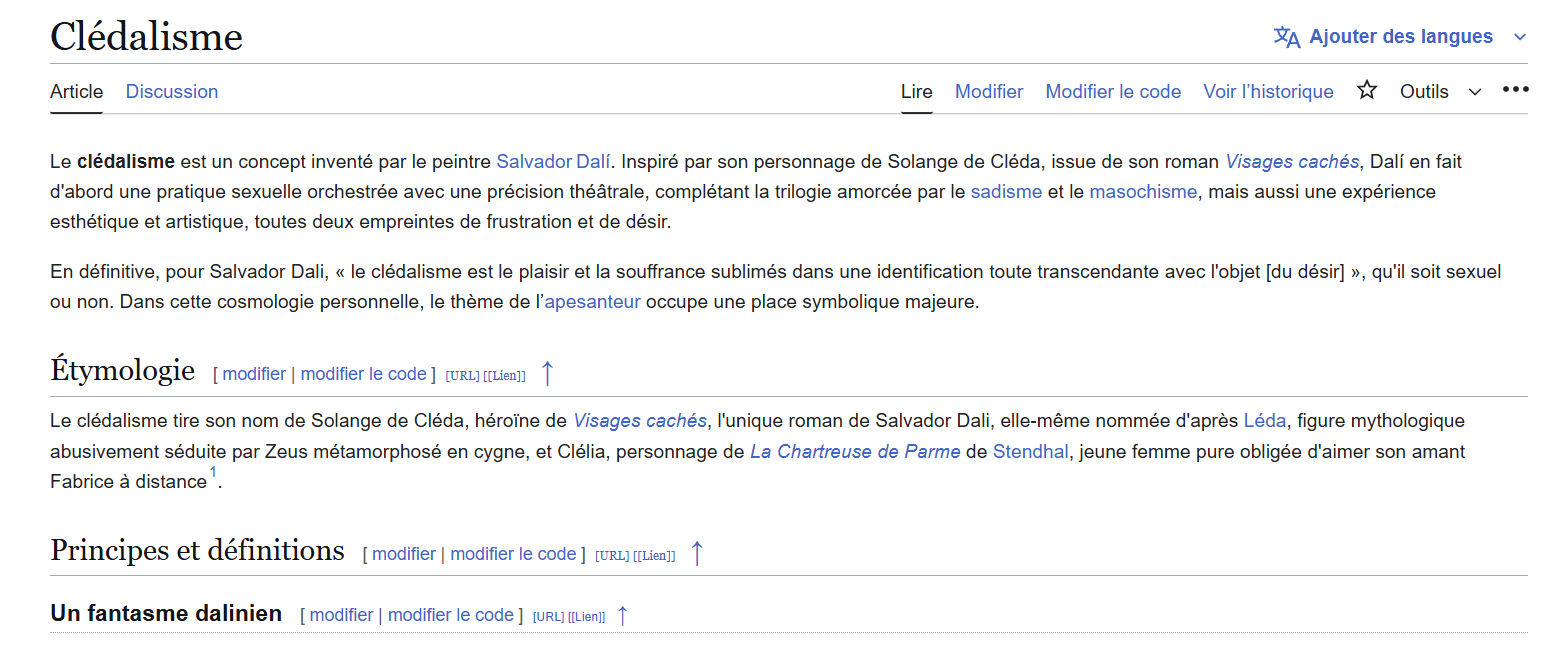Open the three-dot more options menu
The height and width of the screenshot is (649, 1561).
1515,90
